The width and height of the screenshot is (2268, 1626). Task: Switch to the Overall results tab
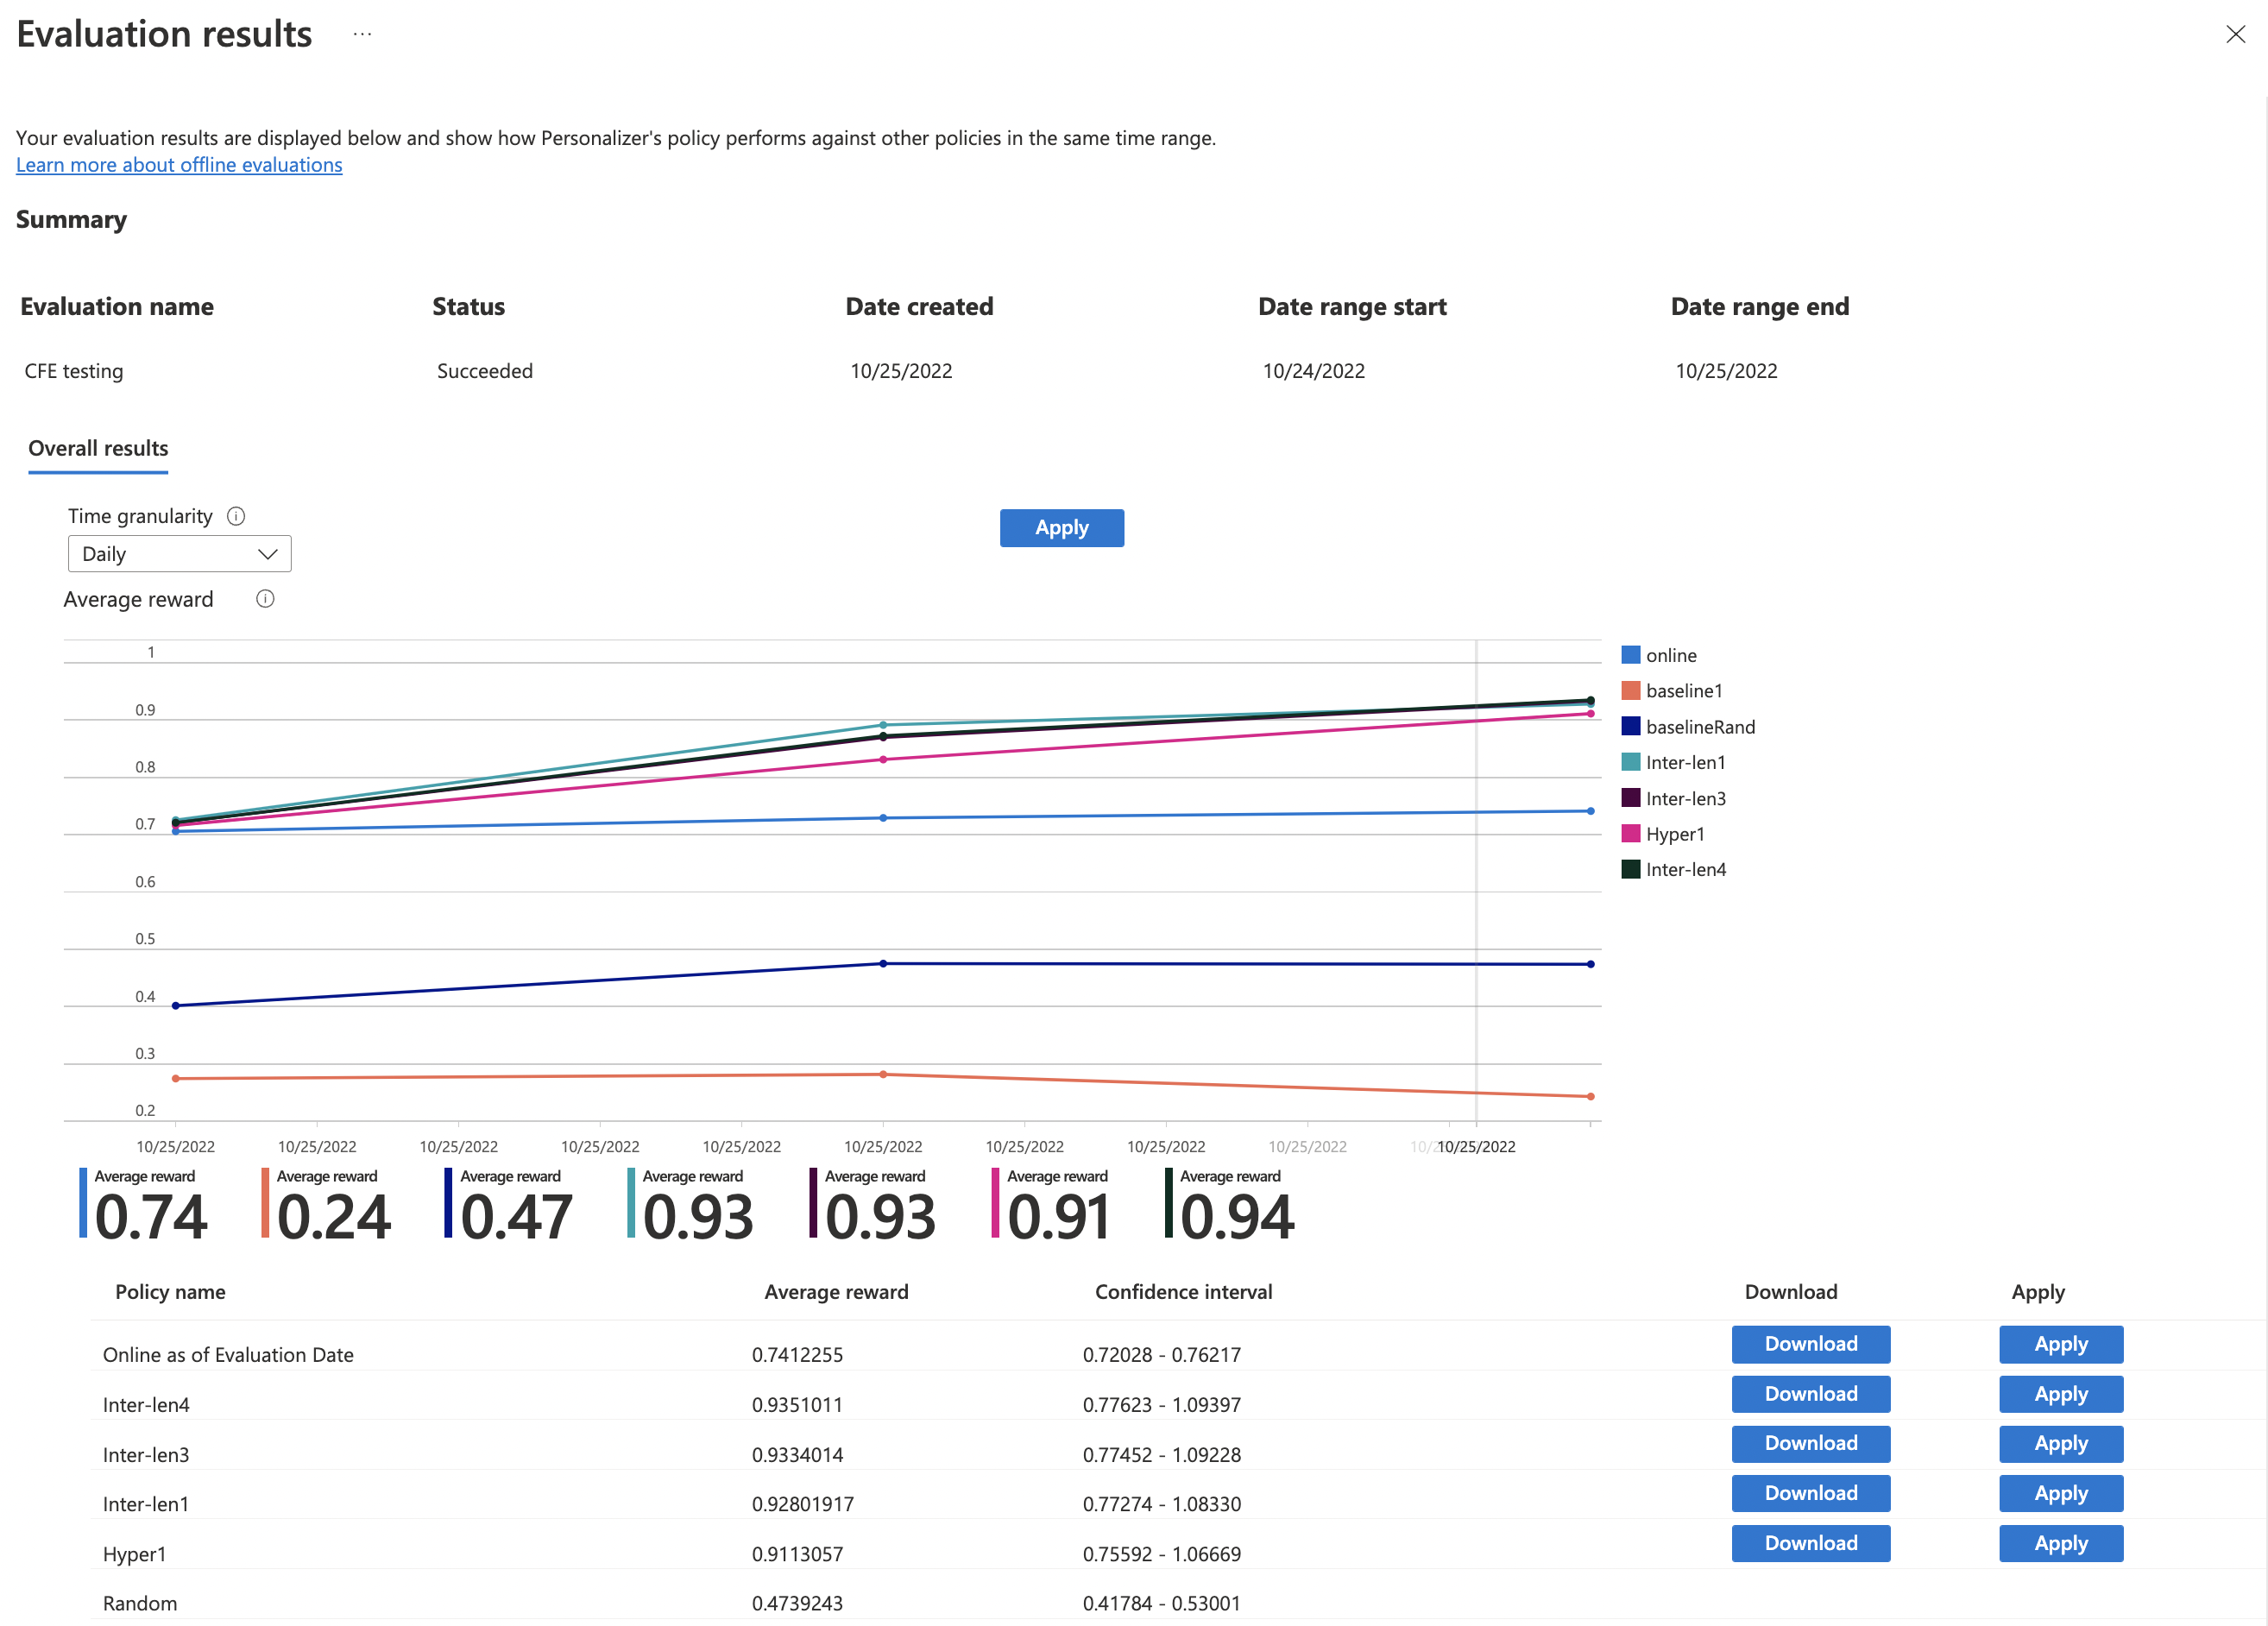[97, 448]
